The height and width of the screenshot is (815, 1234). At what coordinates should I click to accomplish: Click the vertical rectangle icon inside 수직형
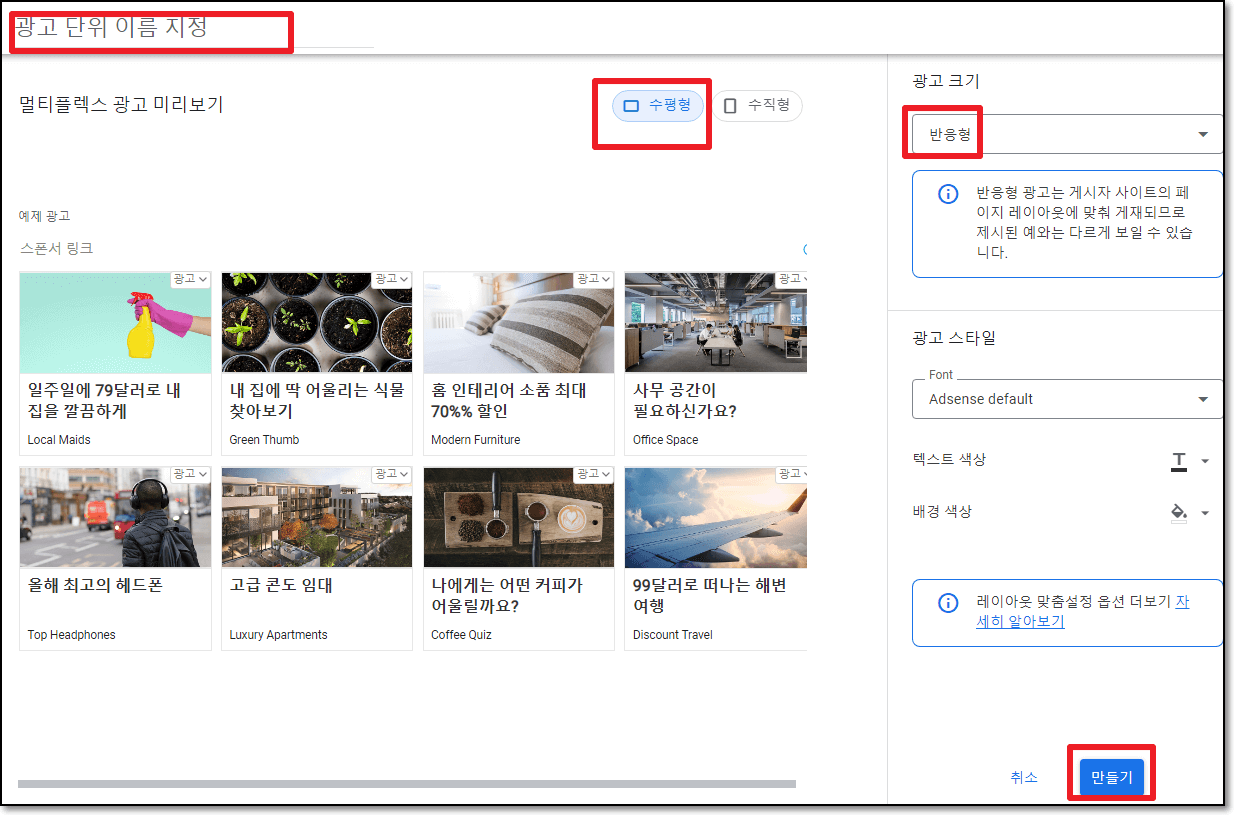730,106
